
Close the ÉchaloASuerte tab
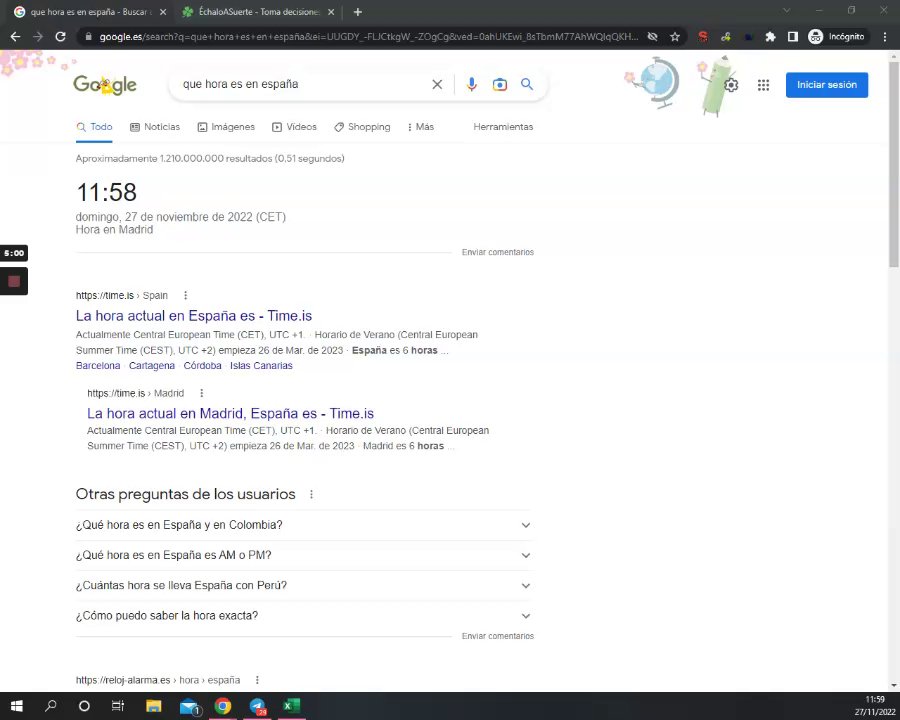(x=331, y=12)
